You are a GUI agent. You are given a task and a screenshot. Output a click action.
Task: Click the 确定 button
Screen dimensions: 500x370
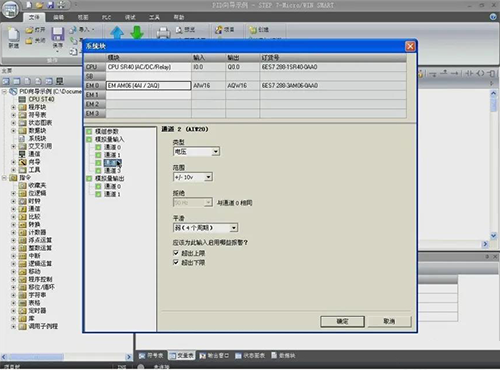pos(342,321)
